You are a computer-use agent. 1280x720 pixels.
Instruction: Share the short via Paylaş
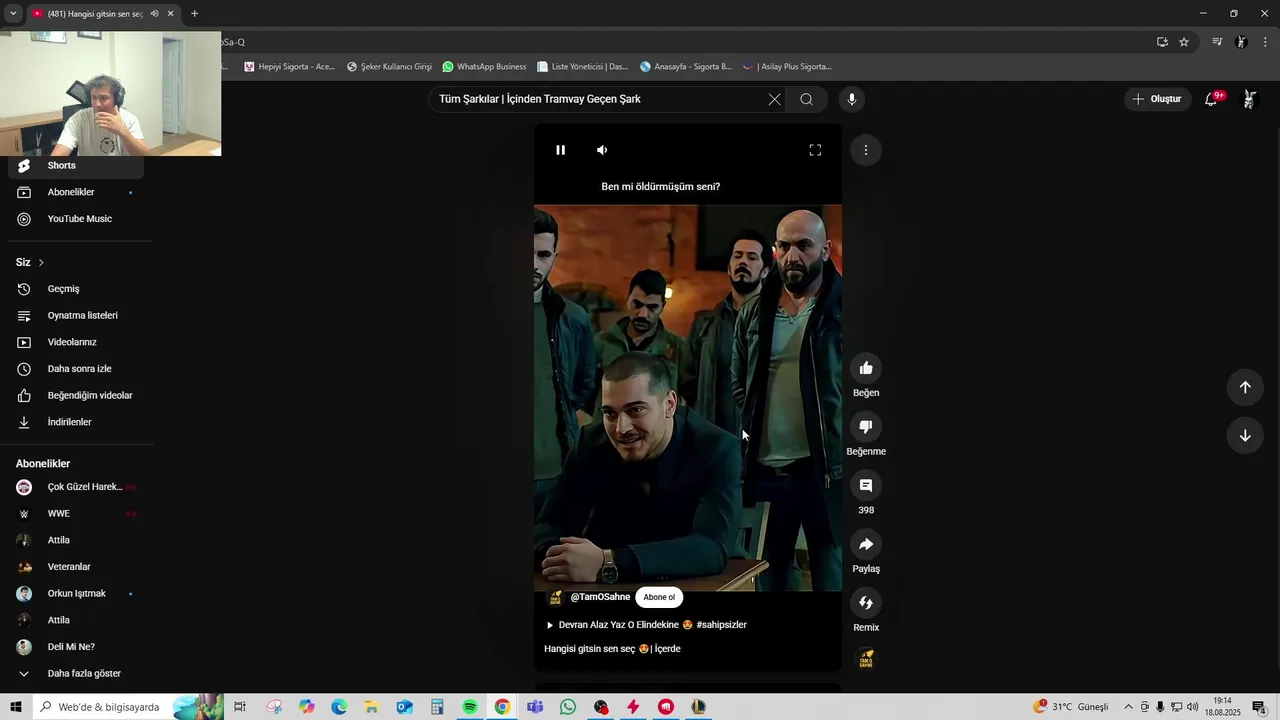click(x=866, y=544)
